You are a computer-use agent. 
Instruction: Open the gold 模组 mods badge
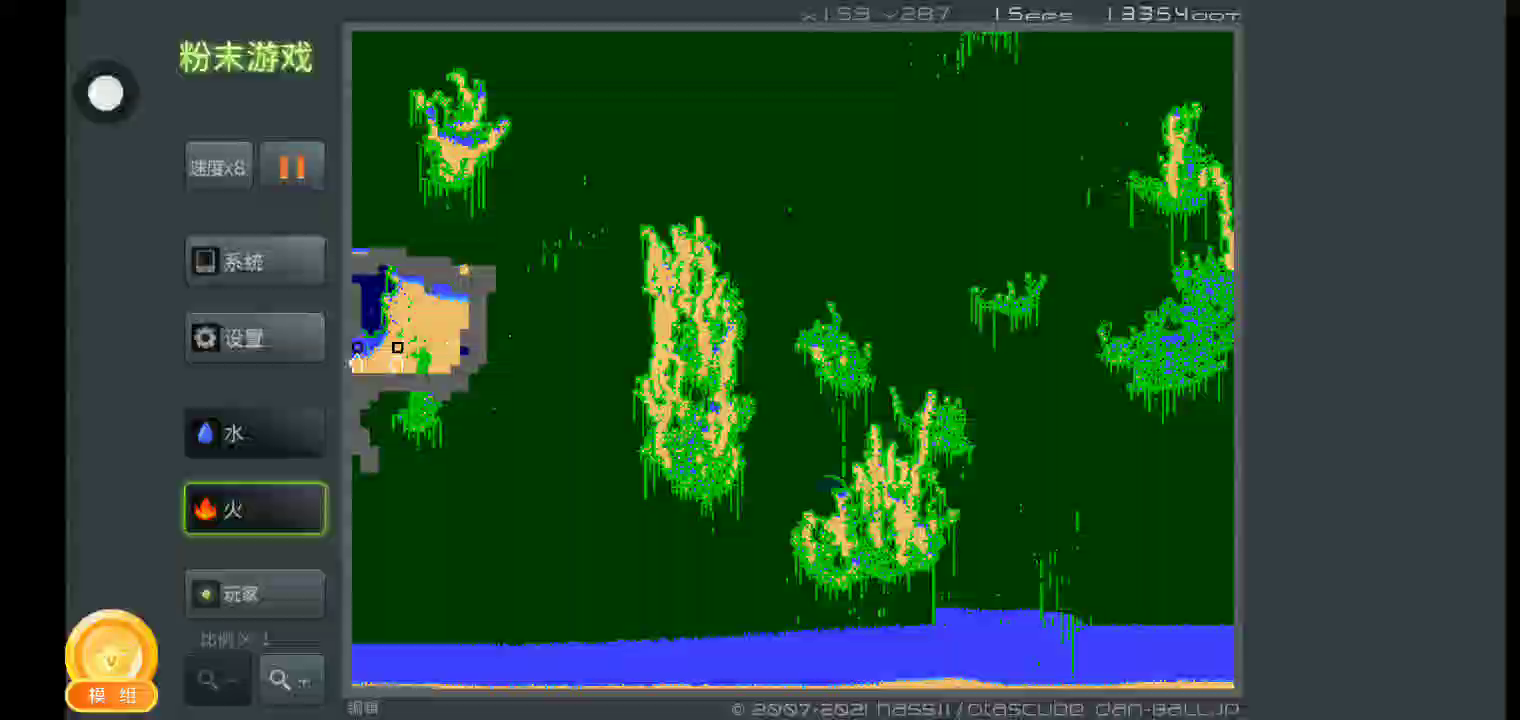click(x=111, y=662)
